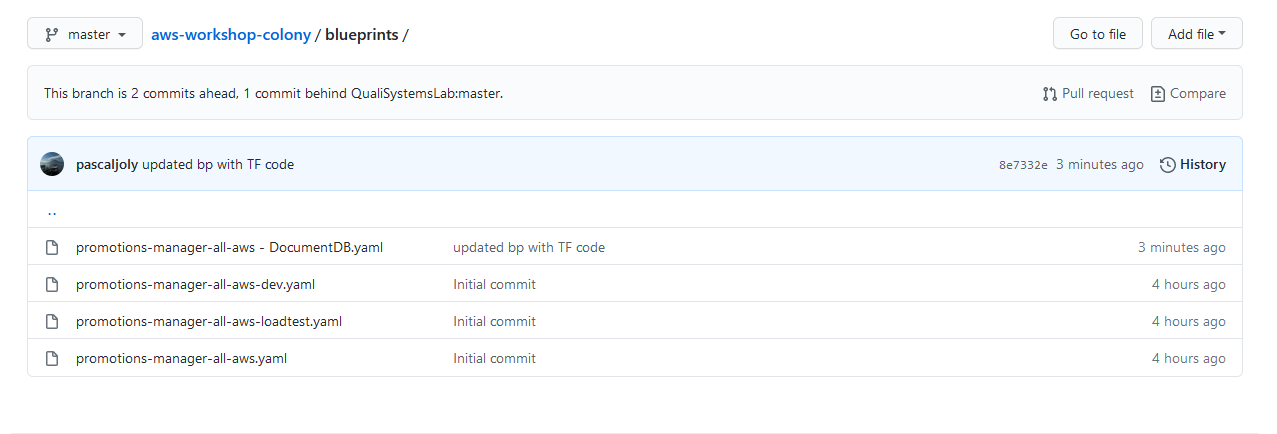Click the History clock icon
1277x434 pixels.
click(1167, 164)
